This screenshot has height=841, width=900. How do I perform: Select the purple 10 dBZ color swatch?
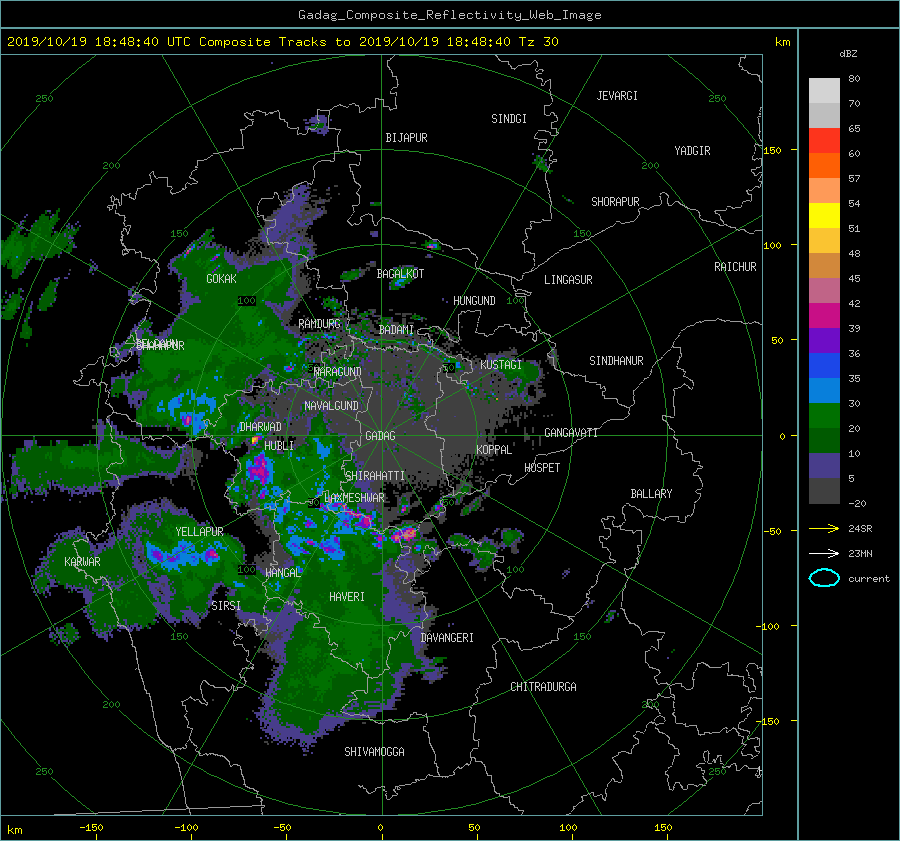coord(824,466)
